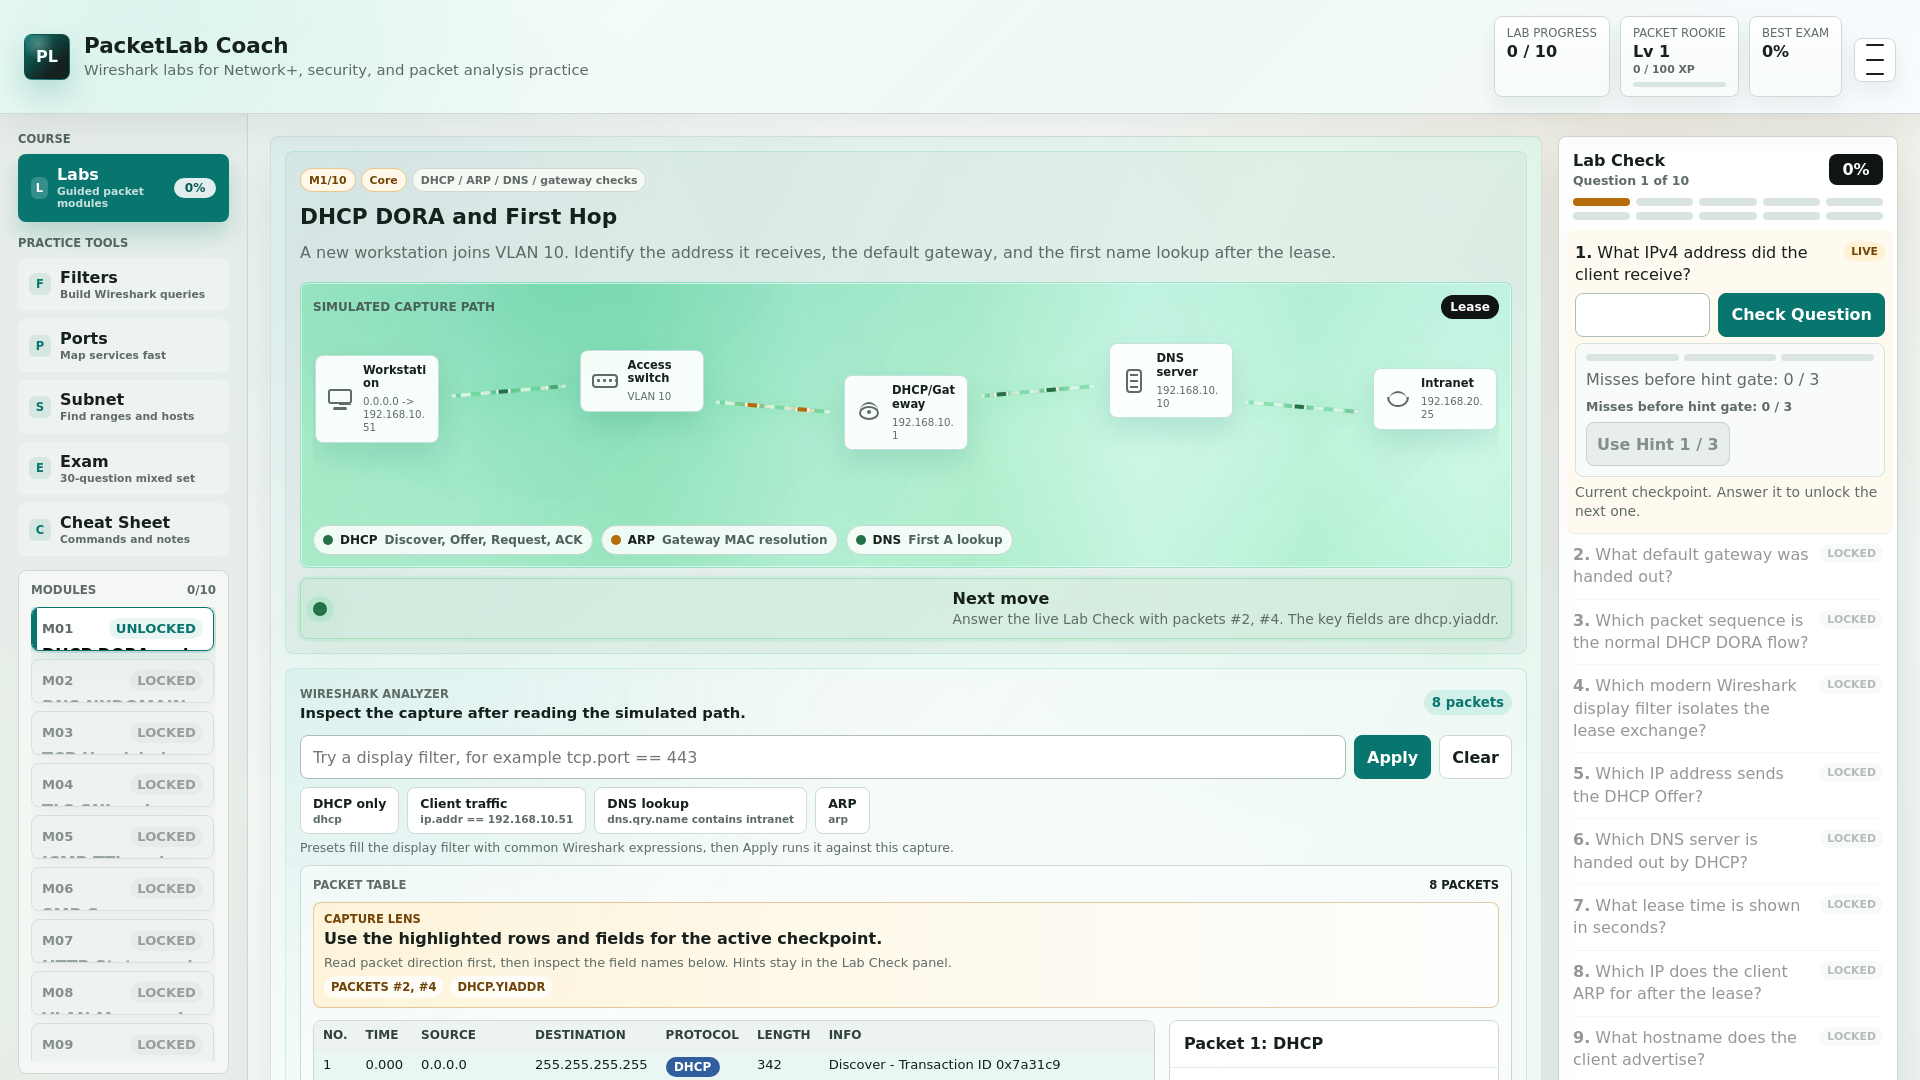Open the Filters practice tool
Viewport: 1920px width, 1080px height.
[123, 285]
